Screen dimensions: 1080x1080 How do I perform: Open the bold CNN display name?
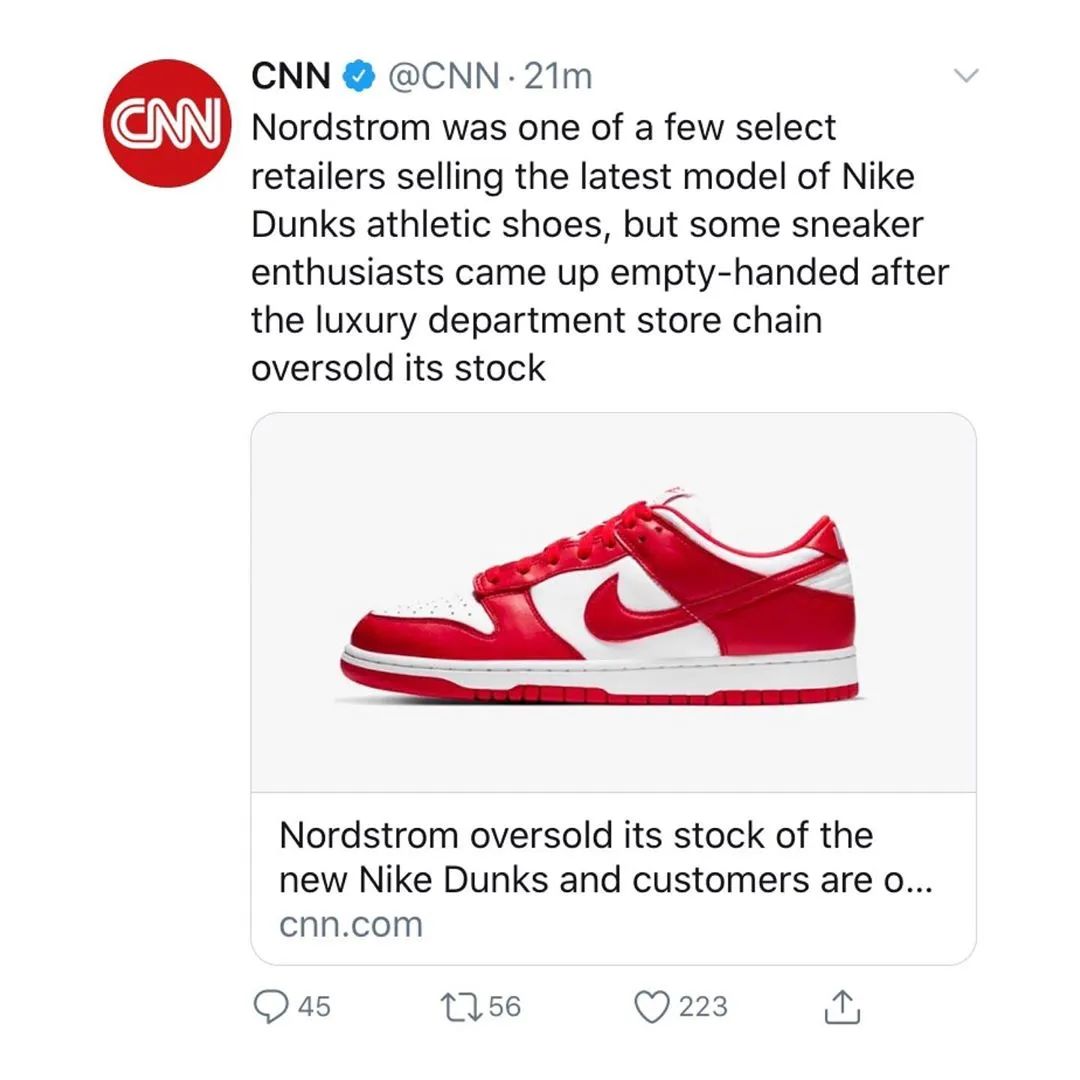pos(291,76)
